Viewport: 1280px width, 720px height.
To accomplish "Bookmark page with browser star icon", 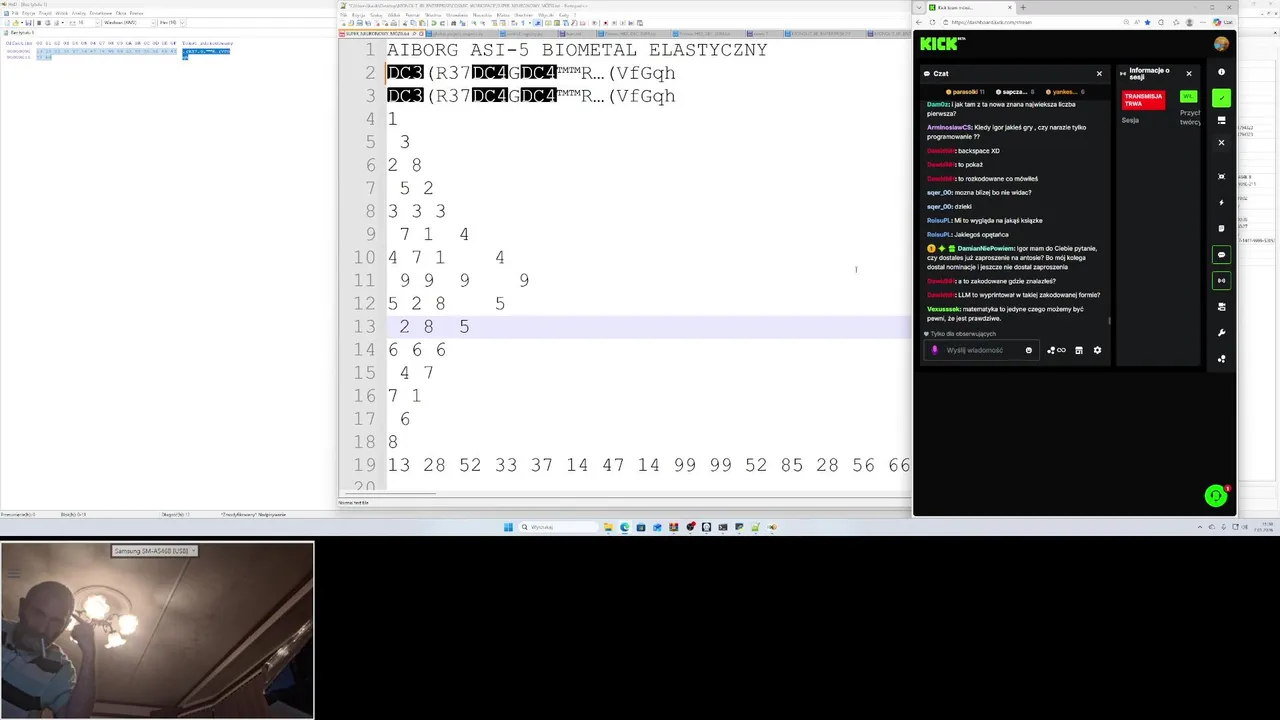I will (x=1147, y=22).
